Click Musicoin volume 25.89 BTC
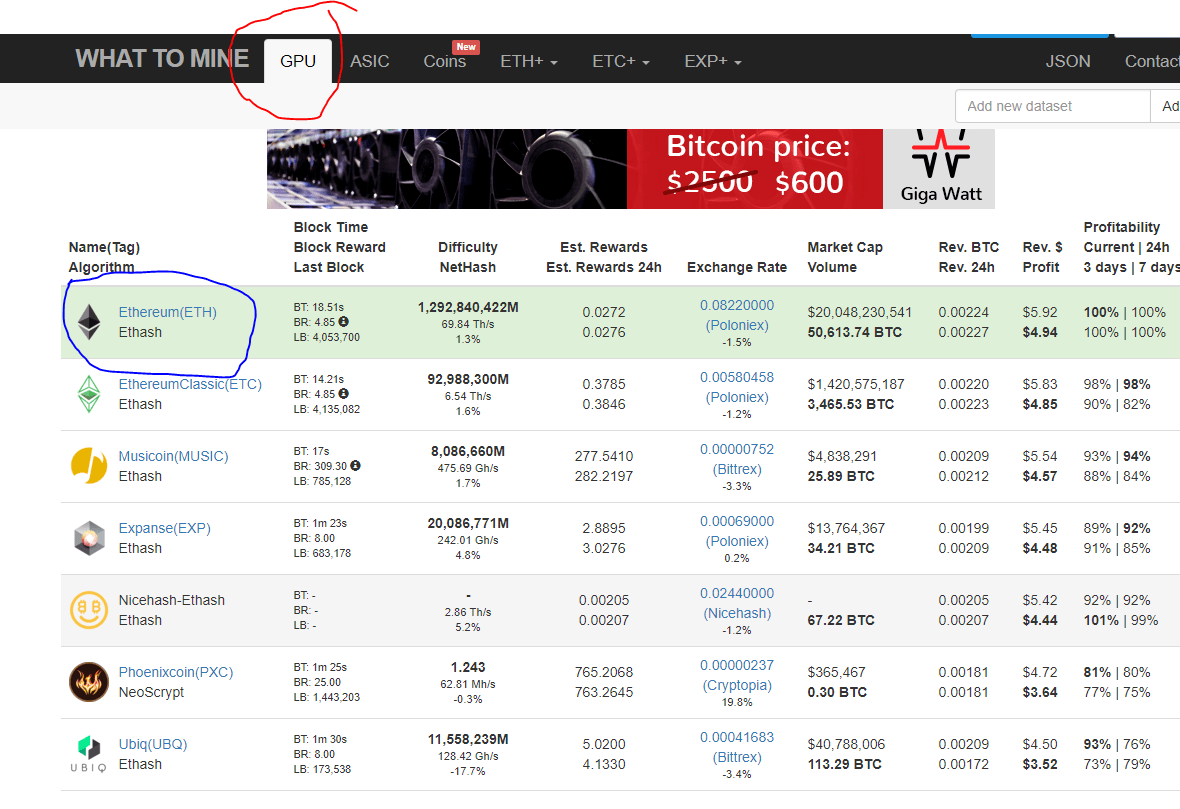 pos(841,476)
